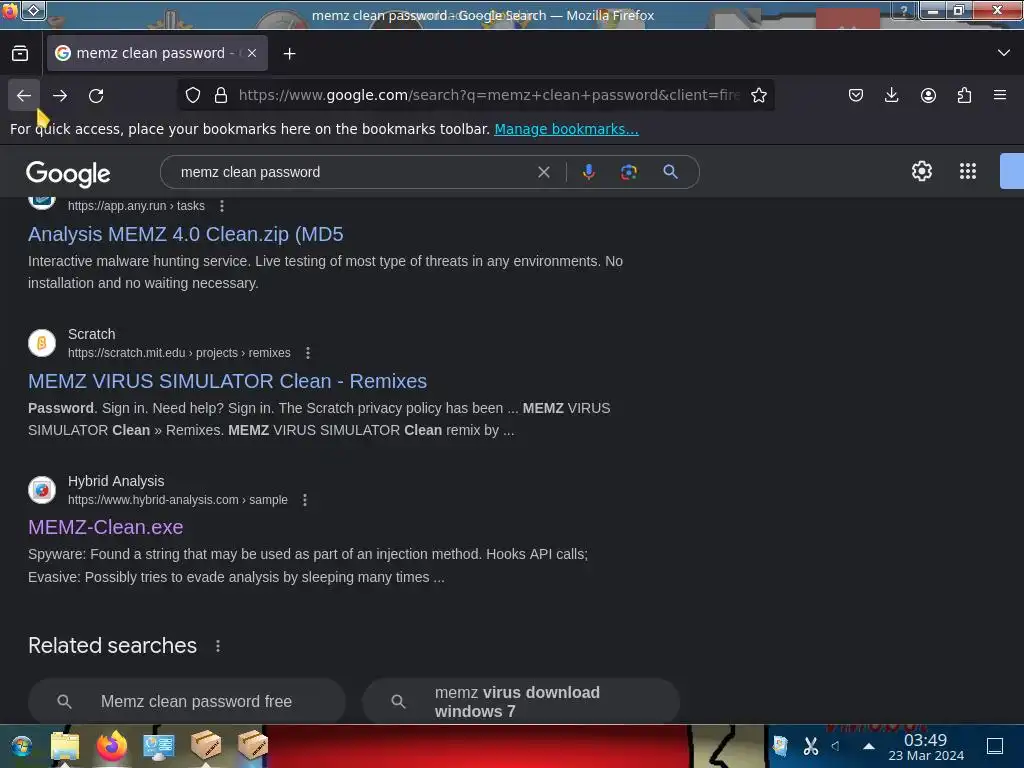
Task: Click volume speaker tray icon
Action: [835, 746]
